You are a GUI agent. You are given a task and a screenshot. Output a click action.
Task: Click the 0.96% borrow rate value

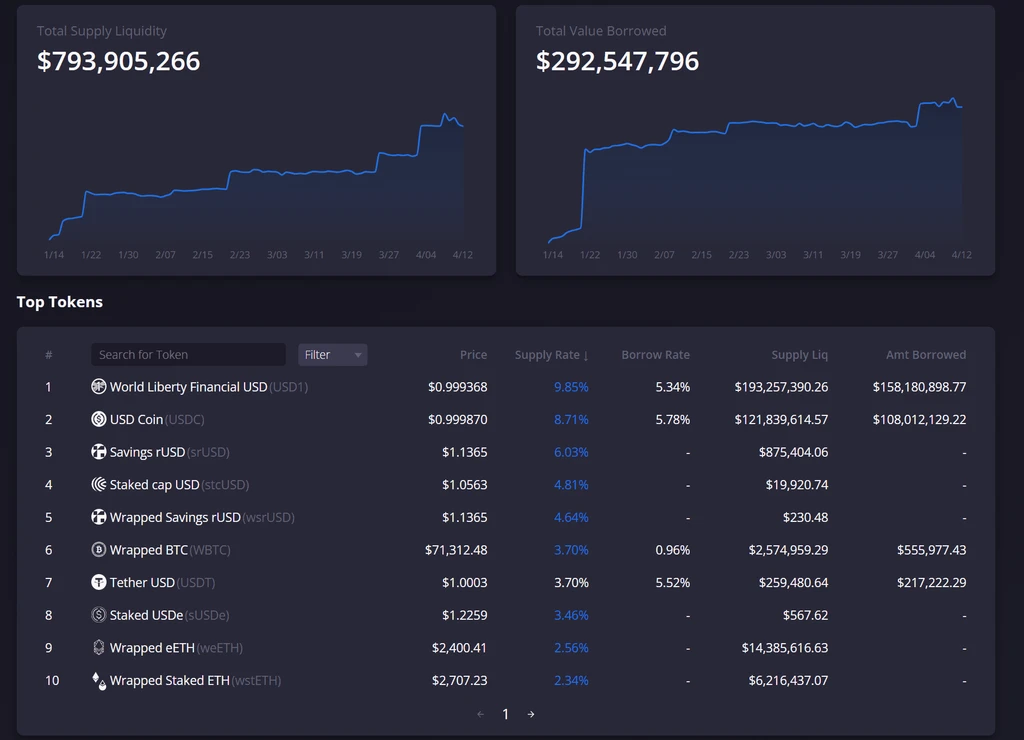673,550
